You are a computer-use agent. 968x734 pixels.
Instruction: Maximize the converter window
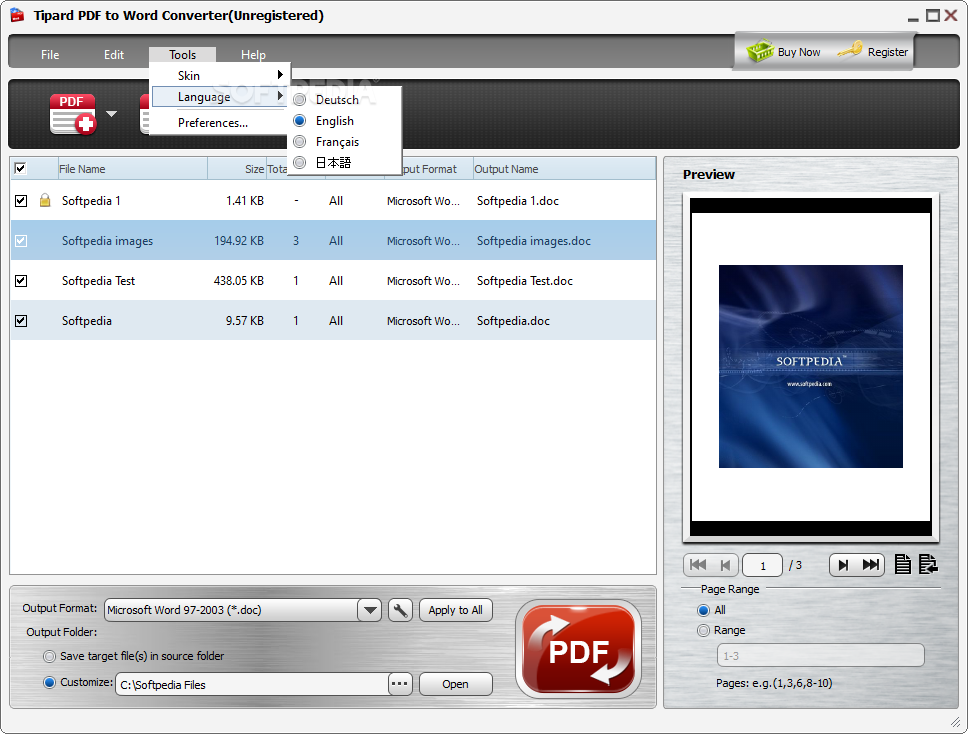pyautogui.click(x=933, y=15)
